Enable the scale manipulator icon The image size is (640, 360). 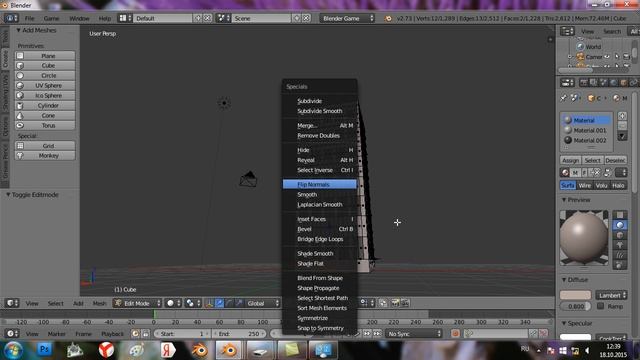point(239,303)
